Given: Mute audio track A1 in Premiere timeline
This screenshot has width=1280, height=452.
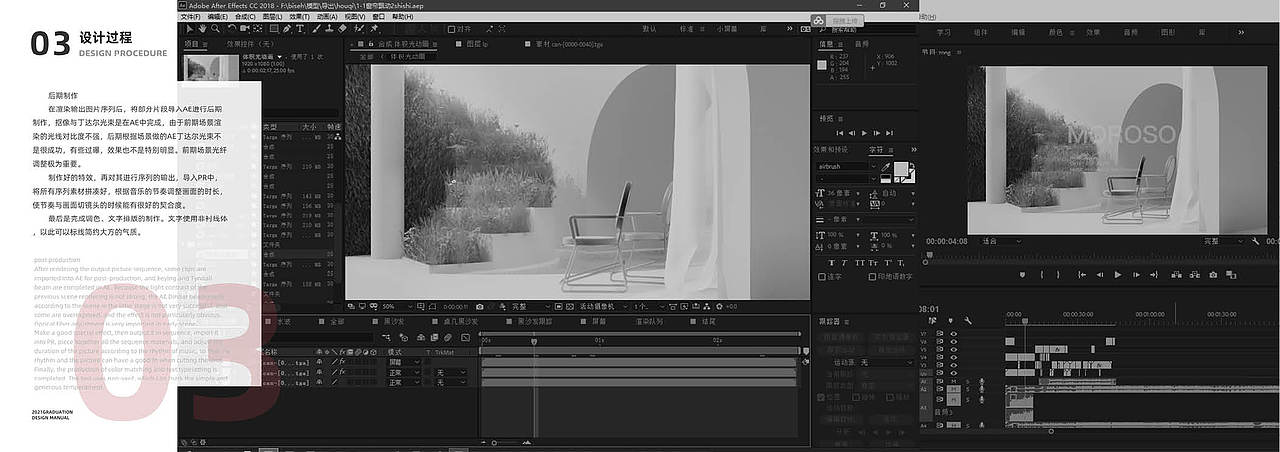Looking at the screenshot, I should coord(954,381).
